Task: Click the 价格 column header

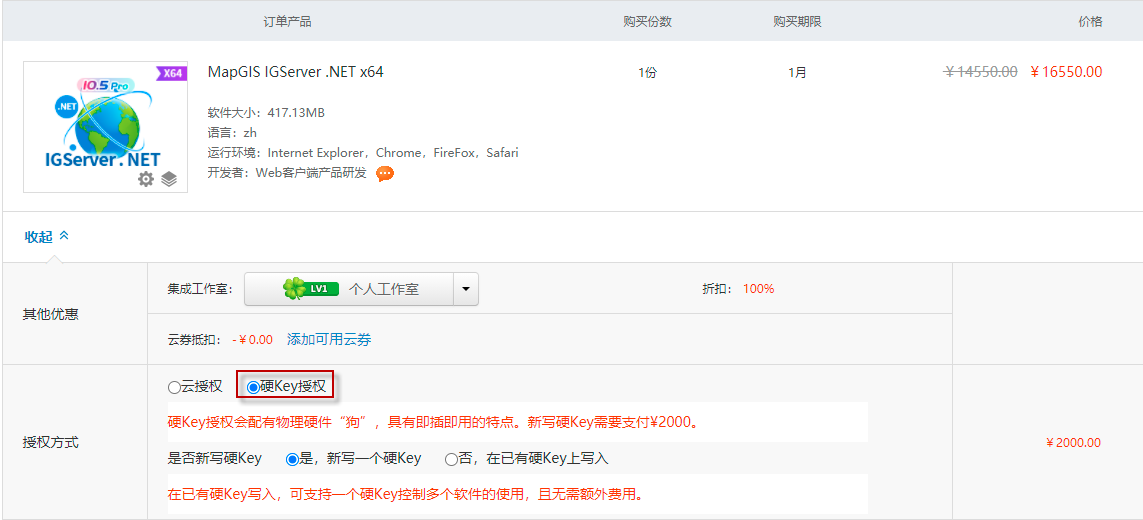Action: pos(1091,21)
